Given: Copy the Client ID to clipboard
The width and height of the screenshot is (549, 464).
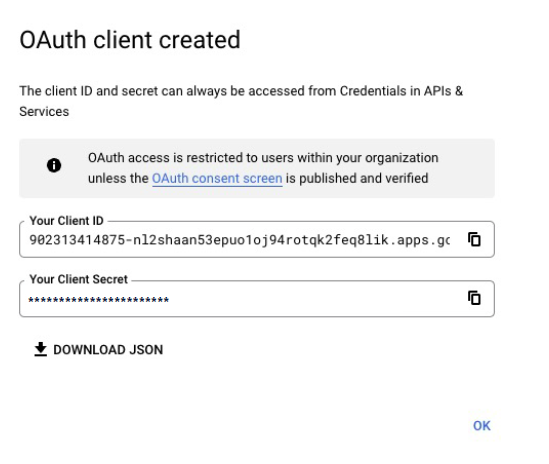Looking at the screenshot, I should pyautogui.click(x=474, y=240).
